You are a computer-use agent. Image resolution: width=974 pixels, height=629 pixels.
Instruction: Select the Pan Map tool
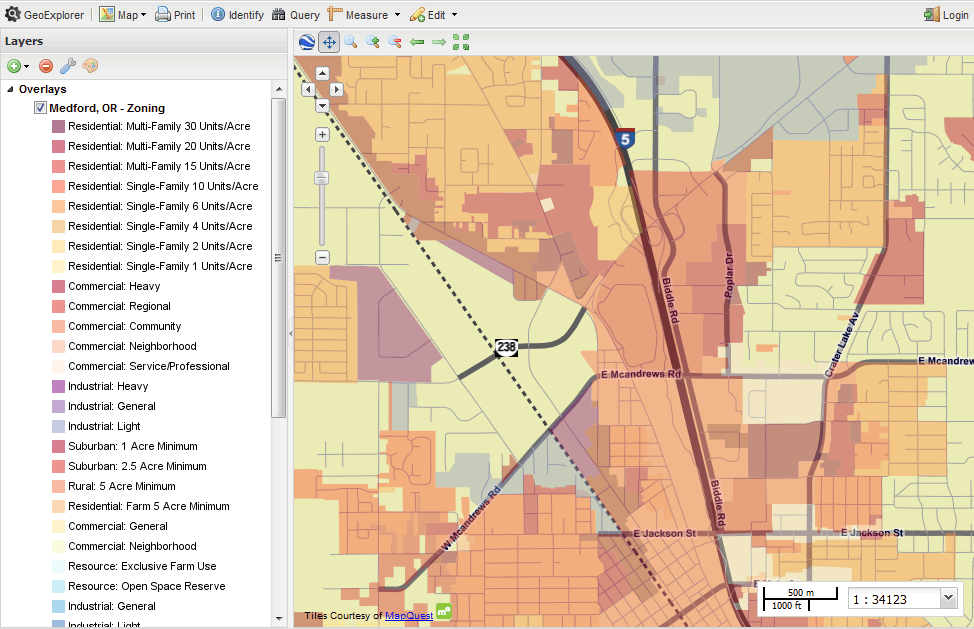tap(329, 42)
